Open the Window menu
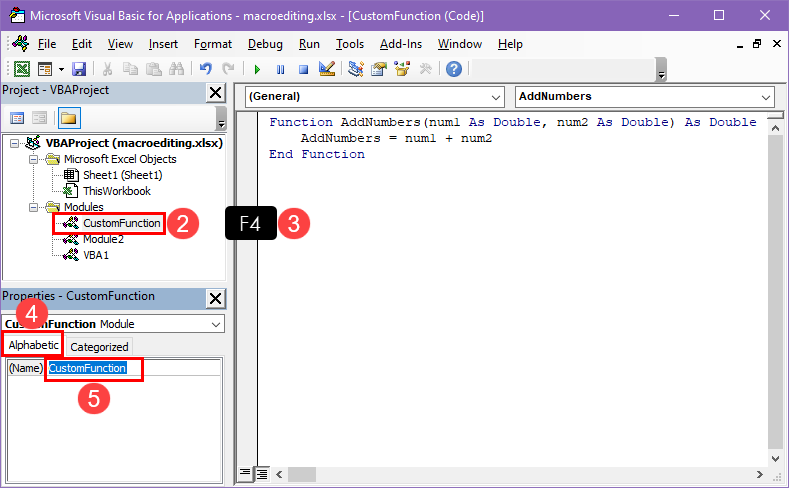The image size is (789, 488). (459, 44)
